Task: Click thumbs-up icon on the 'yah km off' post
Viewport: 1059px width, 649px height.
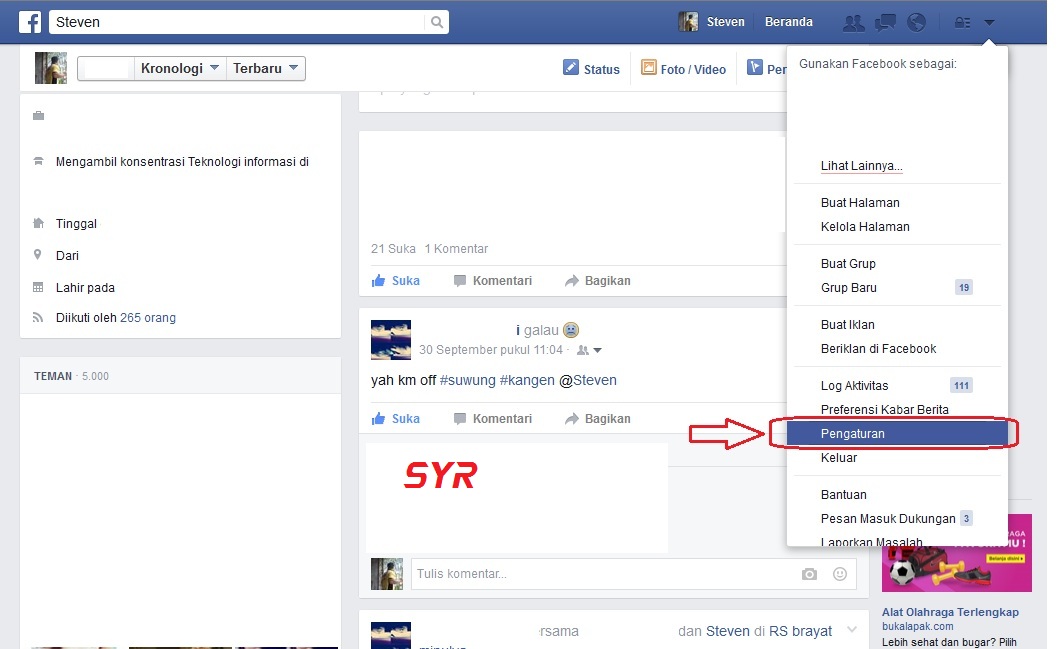Action: pyautogui.click(x=378, y=419)
